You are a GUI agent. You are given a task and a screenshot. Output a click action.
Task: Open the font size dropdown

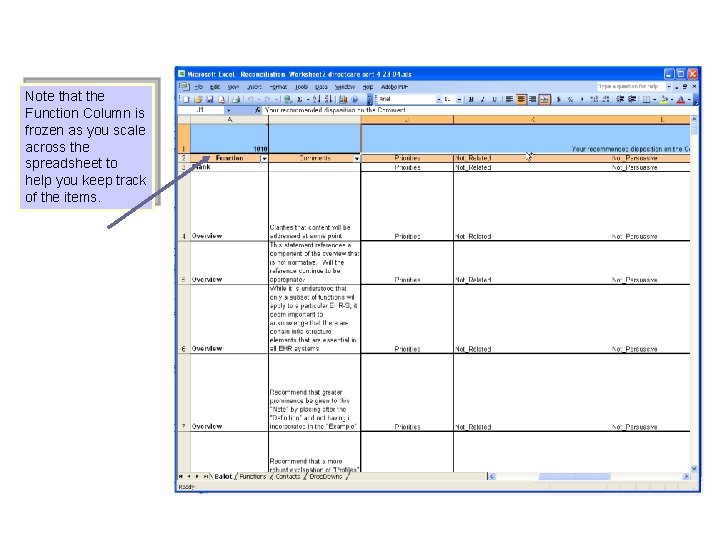click(x=459, y=99)
